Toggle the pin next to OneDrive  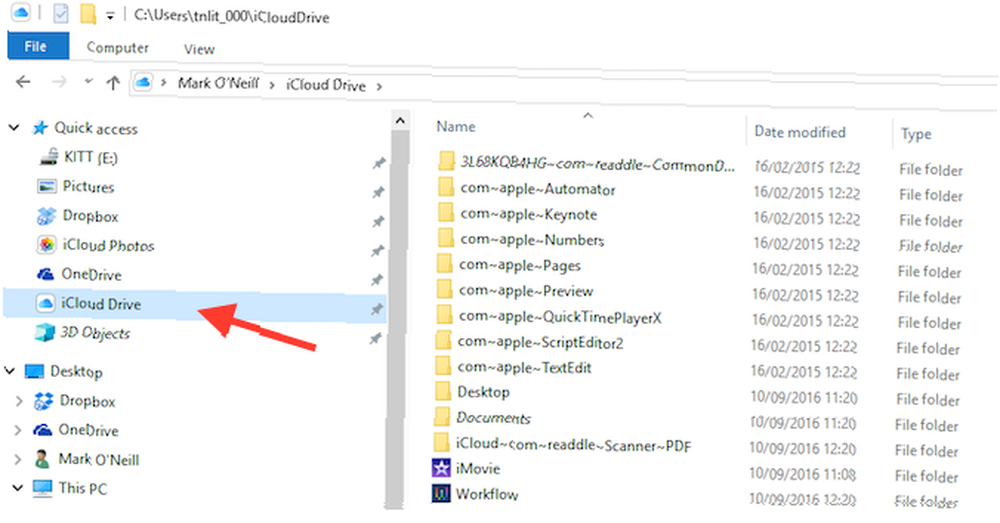click(x=377, y=279)
